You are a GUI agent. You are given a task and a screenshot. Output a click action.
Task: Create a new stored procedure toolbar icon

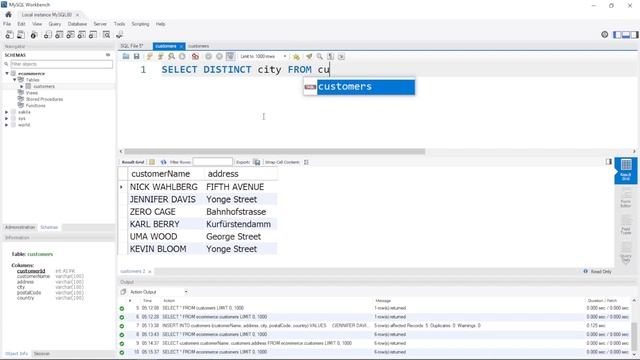pos(82,35)
